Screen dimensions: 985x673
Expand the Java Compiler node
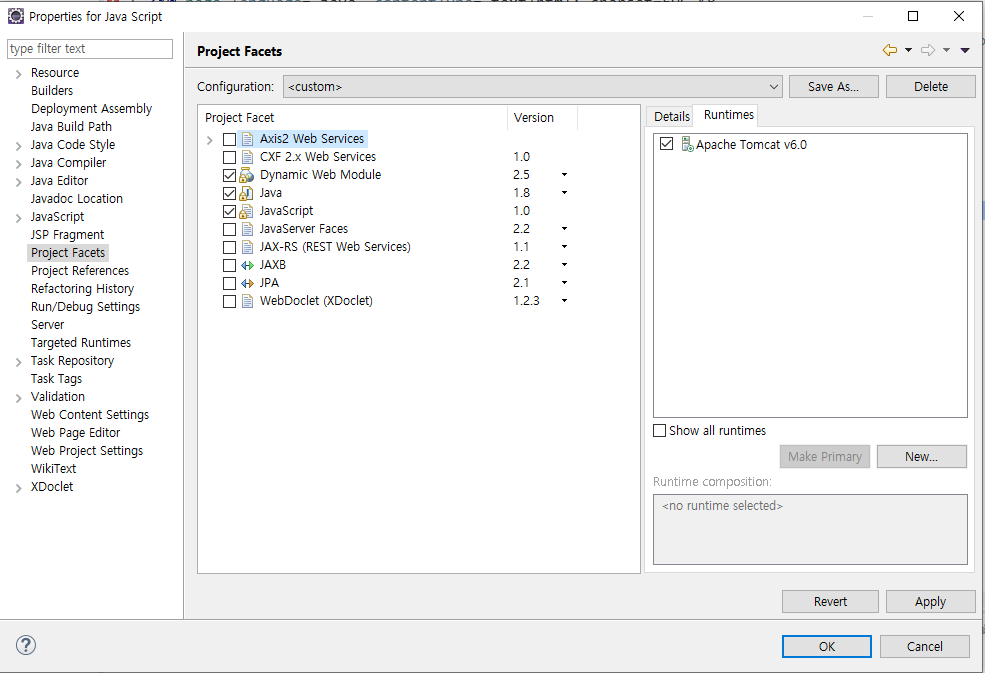pyautogui.click(x=18, y=164)
